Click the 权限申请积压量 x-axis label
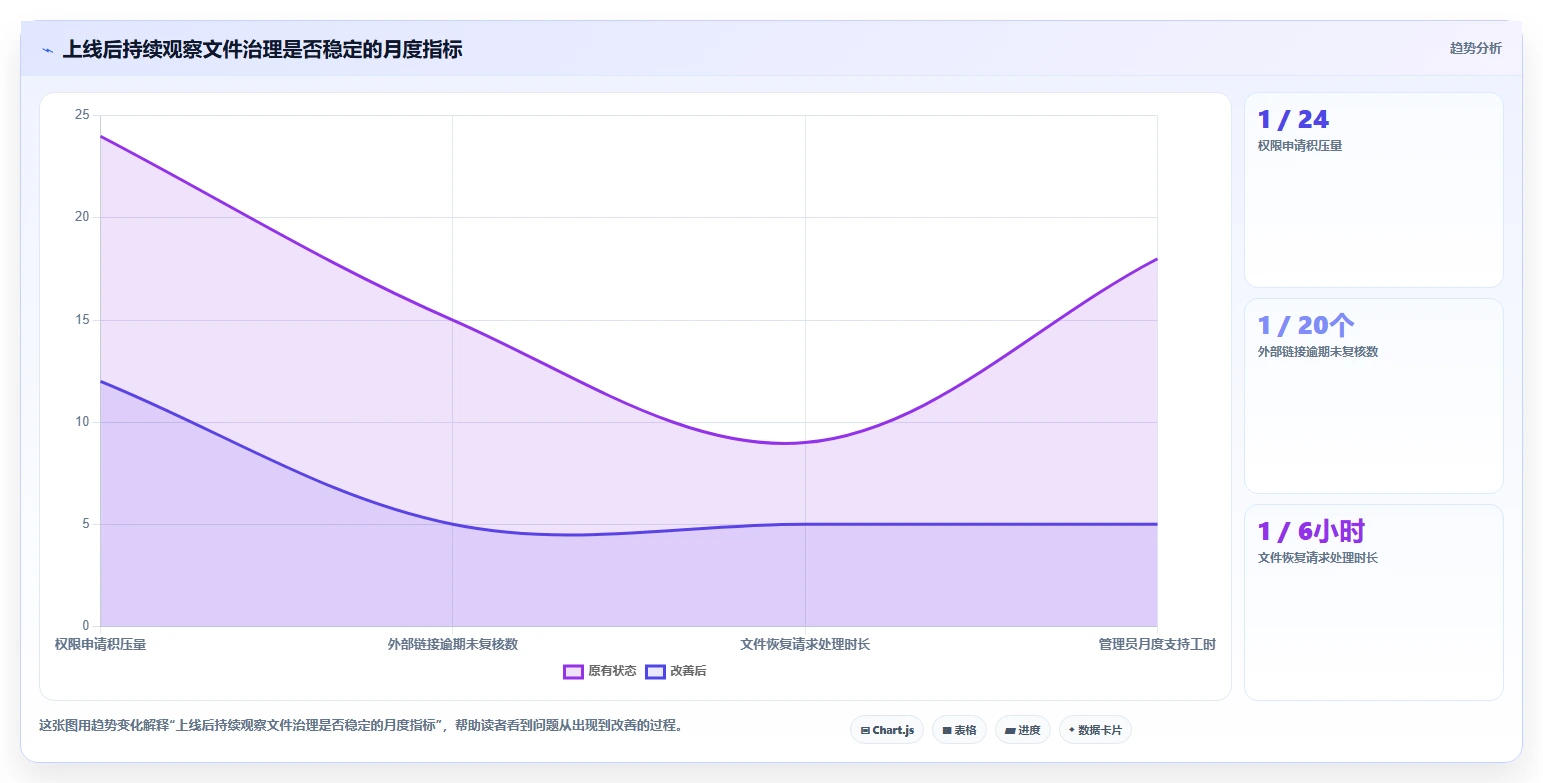Viewport: 1543px width, 783px height. point(100,644)
